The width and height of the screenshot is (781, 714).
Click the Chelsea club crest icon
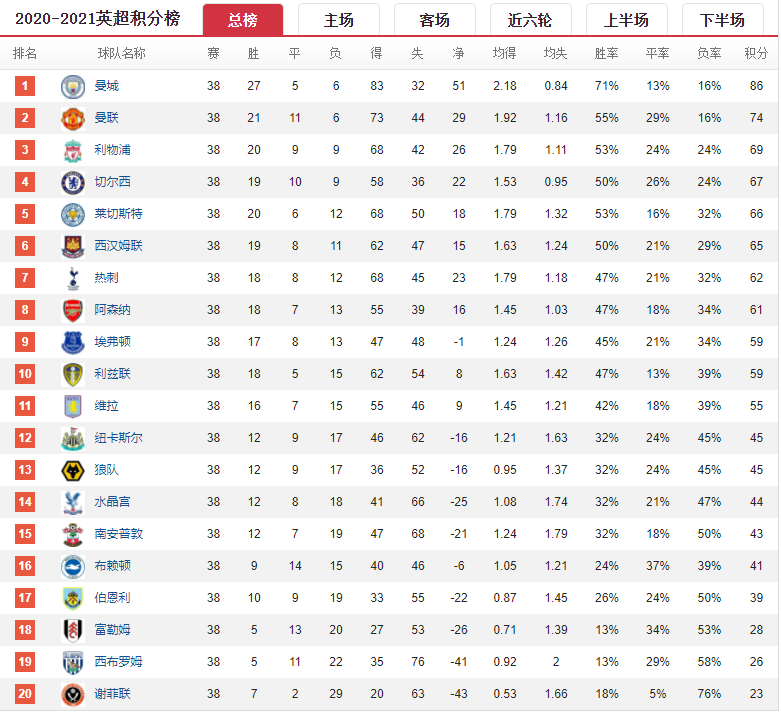coord(73,182)
